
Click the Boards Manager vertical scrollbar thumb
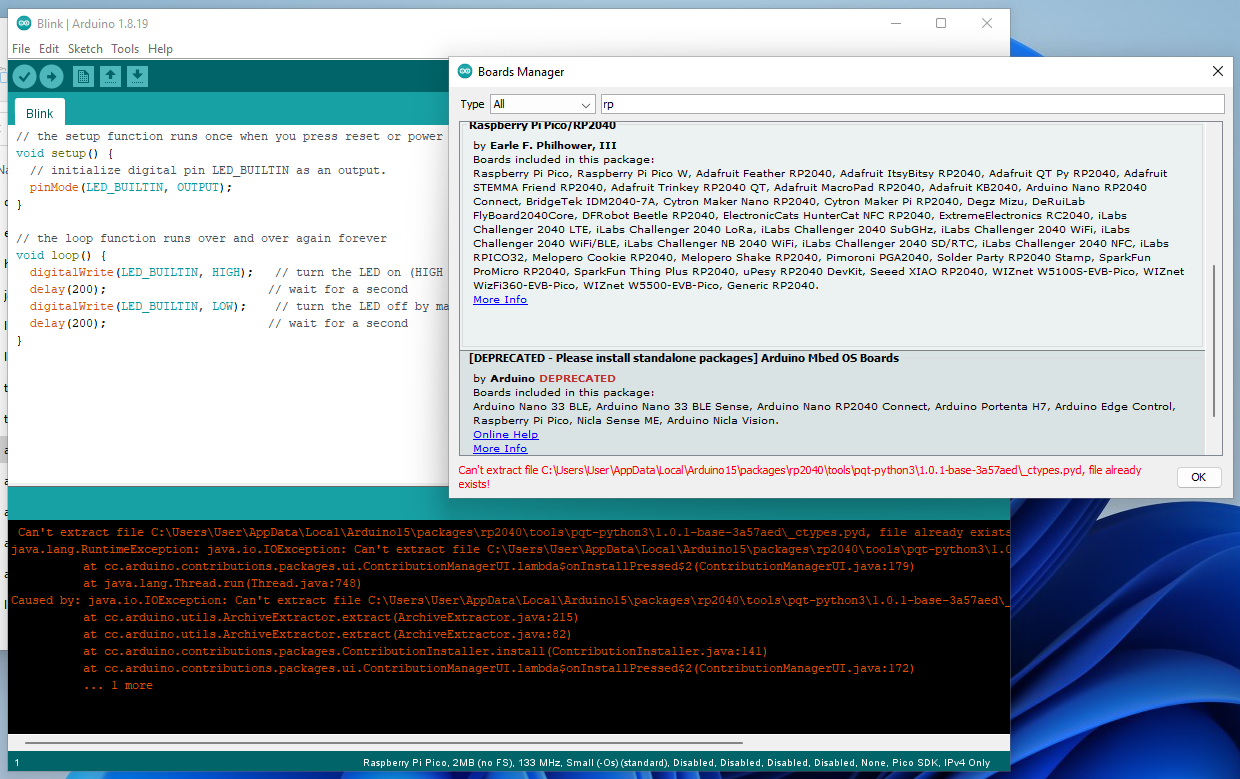click(x=1214, y=340)
